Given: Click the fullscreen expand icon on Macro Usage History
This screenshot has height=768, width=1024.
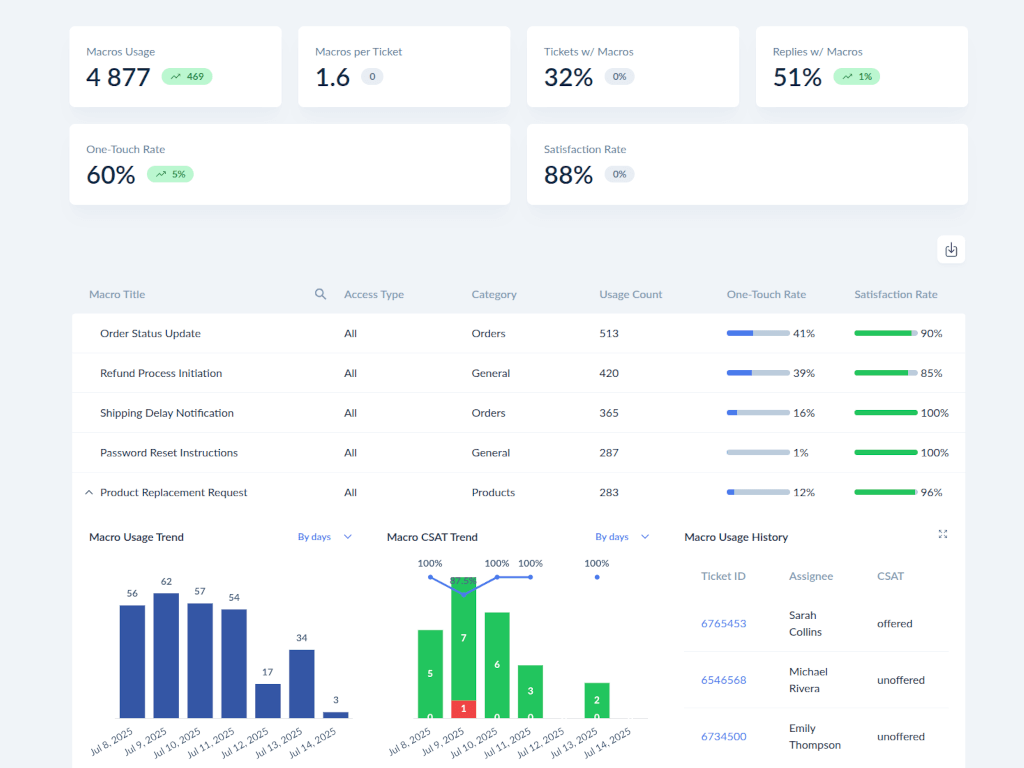Looking at the screenshot, I should (942, 535).
